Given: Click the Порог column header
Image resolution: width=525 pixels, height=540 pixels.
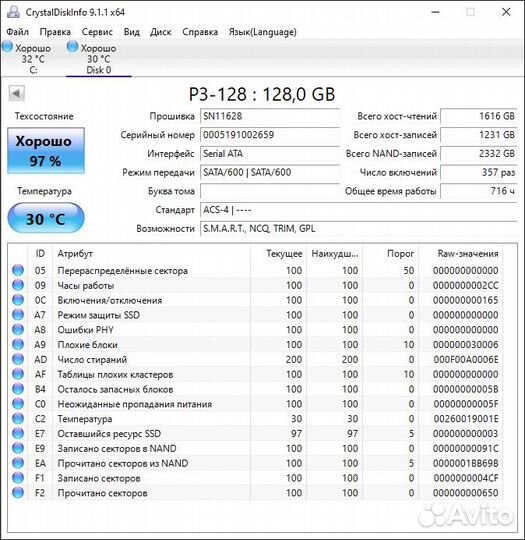Looking at the screenshot, I should [x=391, y=254].
